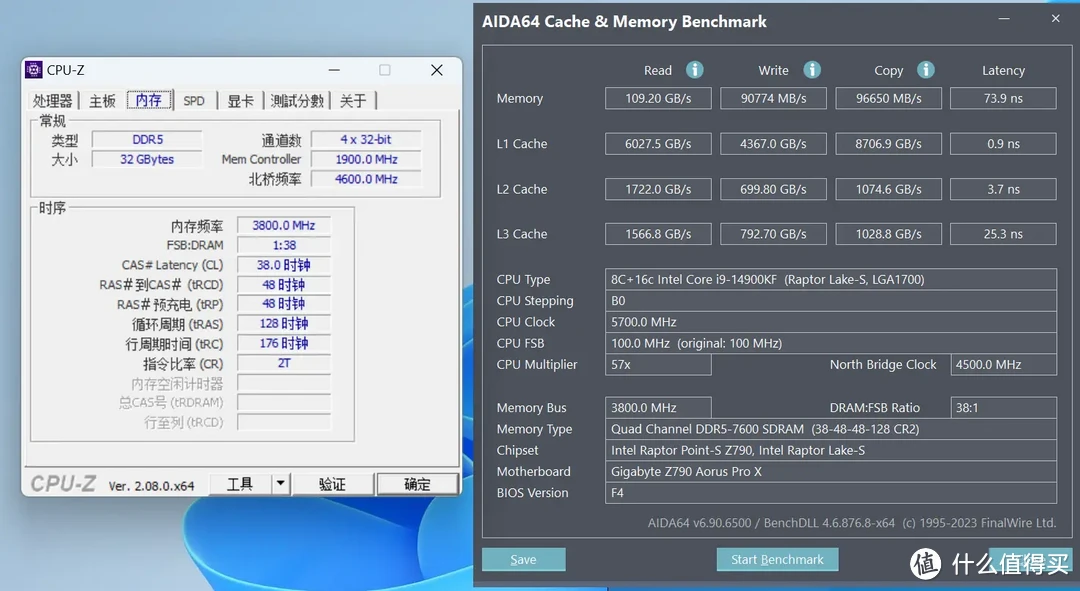
Task: Click the Chipset field Intel Raptor Point-S Z790
Action: point(831,450)
